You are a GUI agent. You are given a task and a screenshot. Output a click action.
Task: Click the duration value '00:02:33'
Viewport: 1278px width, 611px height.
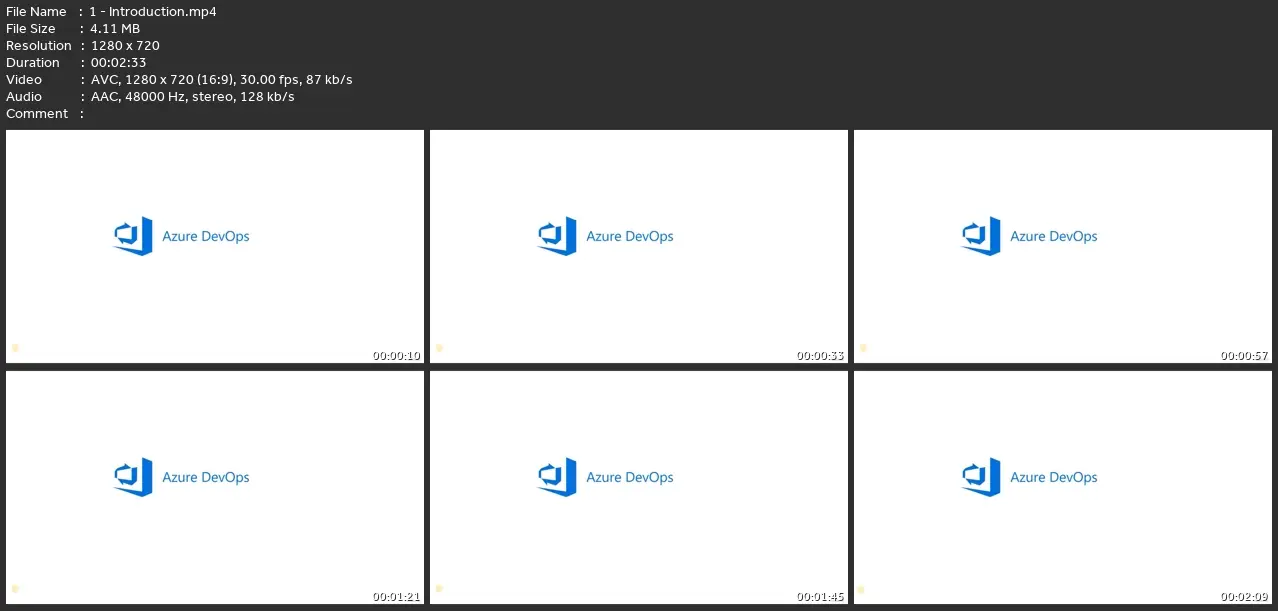click(118, 63)
